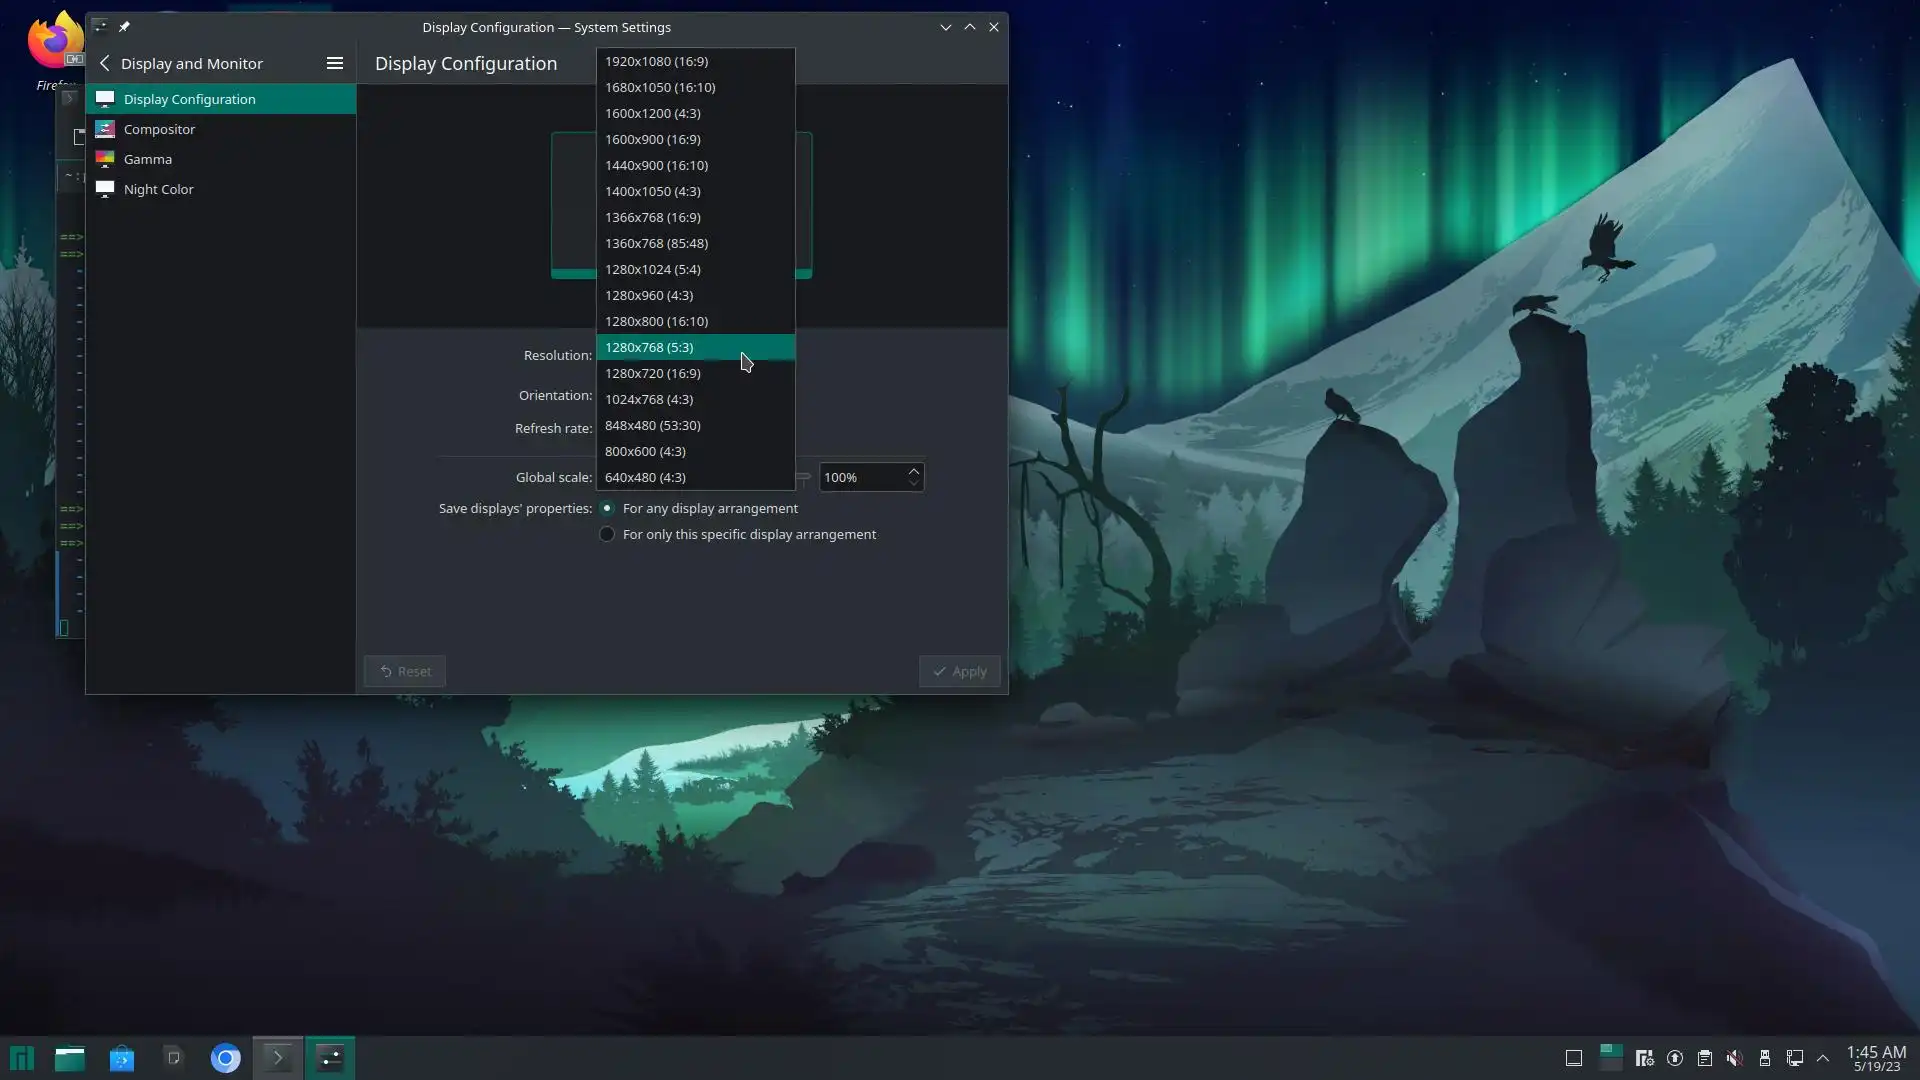Open the Compositor settings page
1920x1080 pixels.
tap(159, 129)
